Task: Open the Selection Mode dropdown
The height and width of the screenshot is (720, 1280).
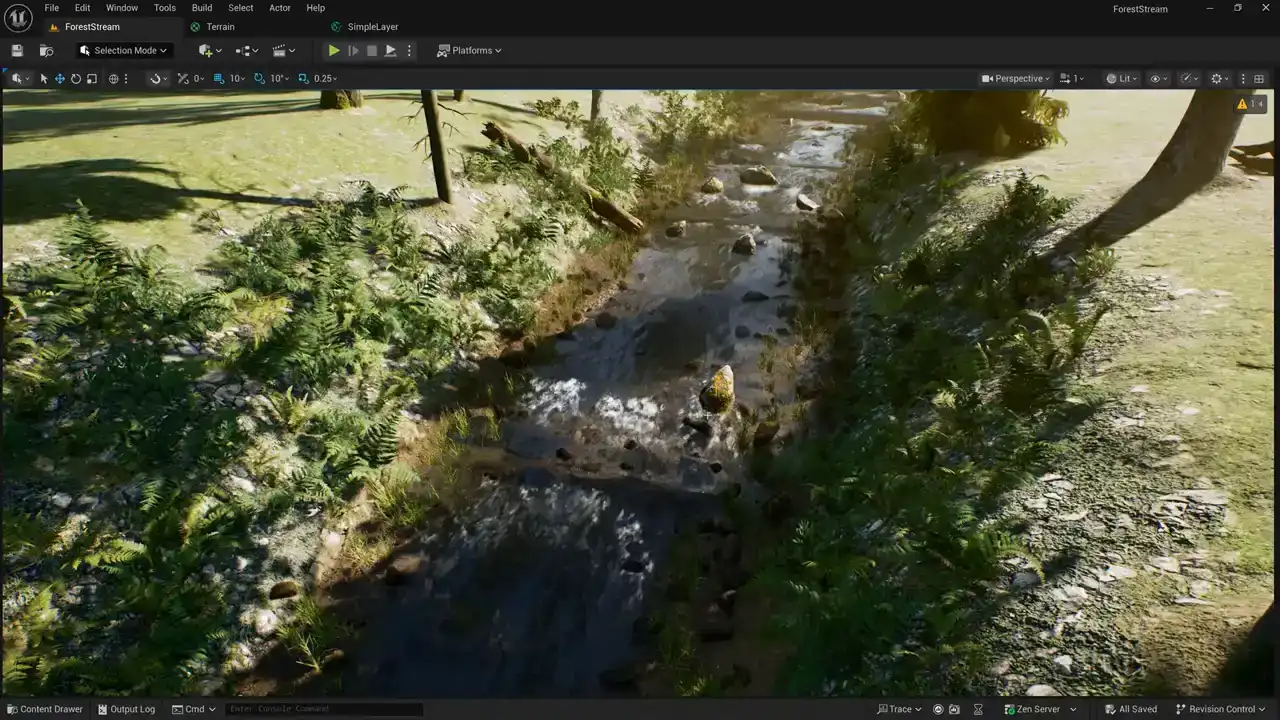Action: [x=124, y=51]
